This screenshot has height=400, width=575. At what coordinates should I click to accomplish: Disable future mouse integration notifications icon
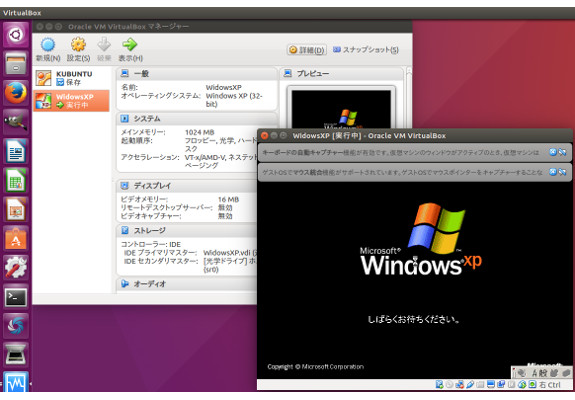click(x=562, y=172)
